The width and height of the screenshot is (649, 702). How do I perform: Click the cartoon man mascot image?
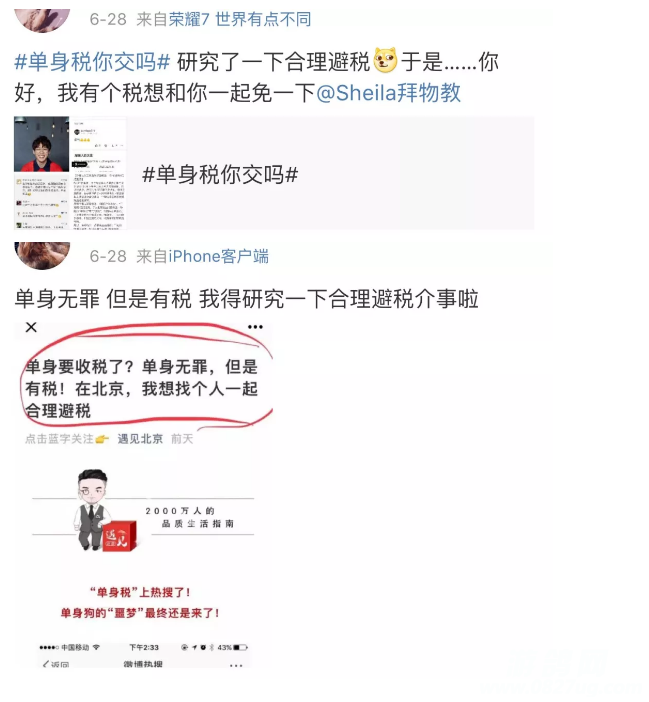click(x=93, y=509)
